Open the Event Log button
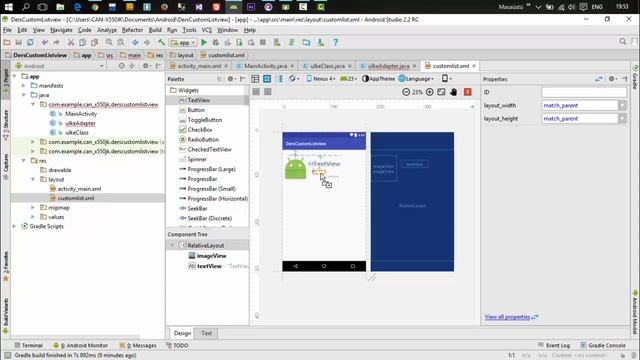Screen dimensions: 640x360 [x=554, y=345]
